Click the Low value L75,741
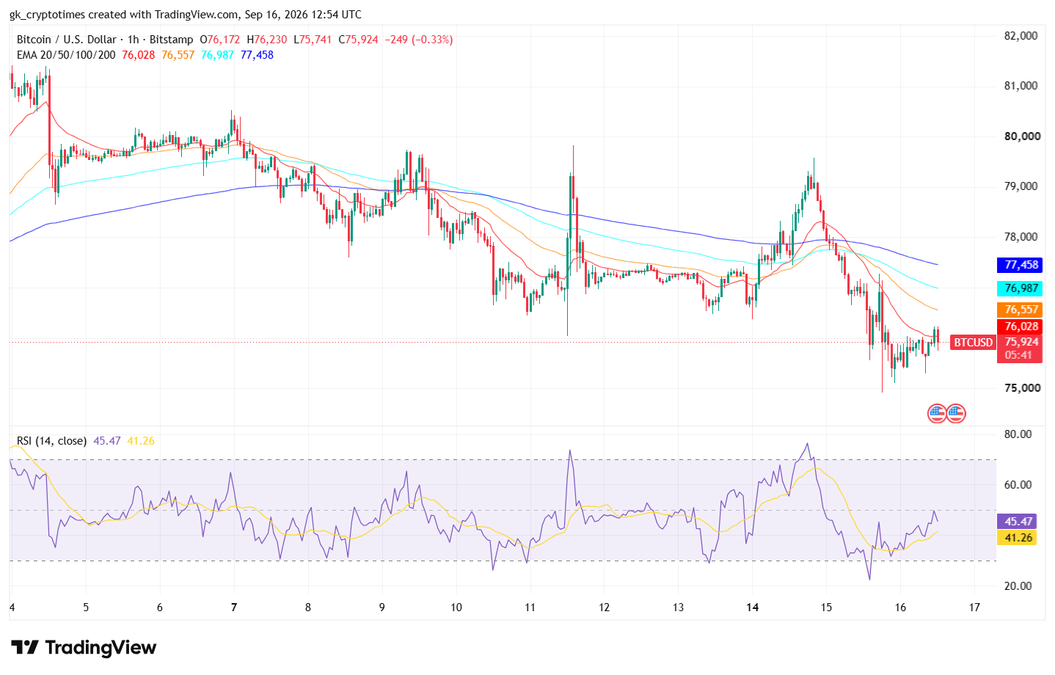The image size is (1055, 675). [312, 40]
